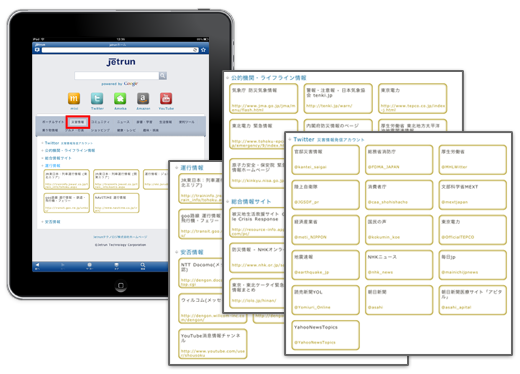520x374 pixels.
Task: Expand the 公的機関・ライフライン情報 section on iPad
Action: pos(69,151)
